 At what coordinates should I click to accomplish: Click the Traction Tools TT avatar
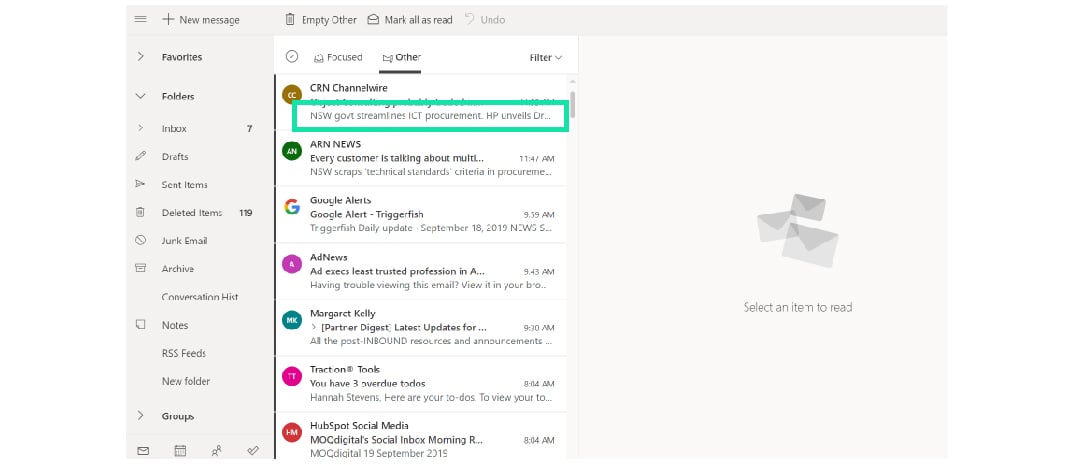tap(292, 376)
